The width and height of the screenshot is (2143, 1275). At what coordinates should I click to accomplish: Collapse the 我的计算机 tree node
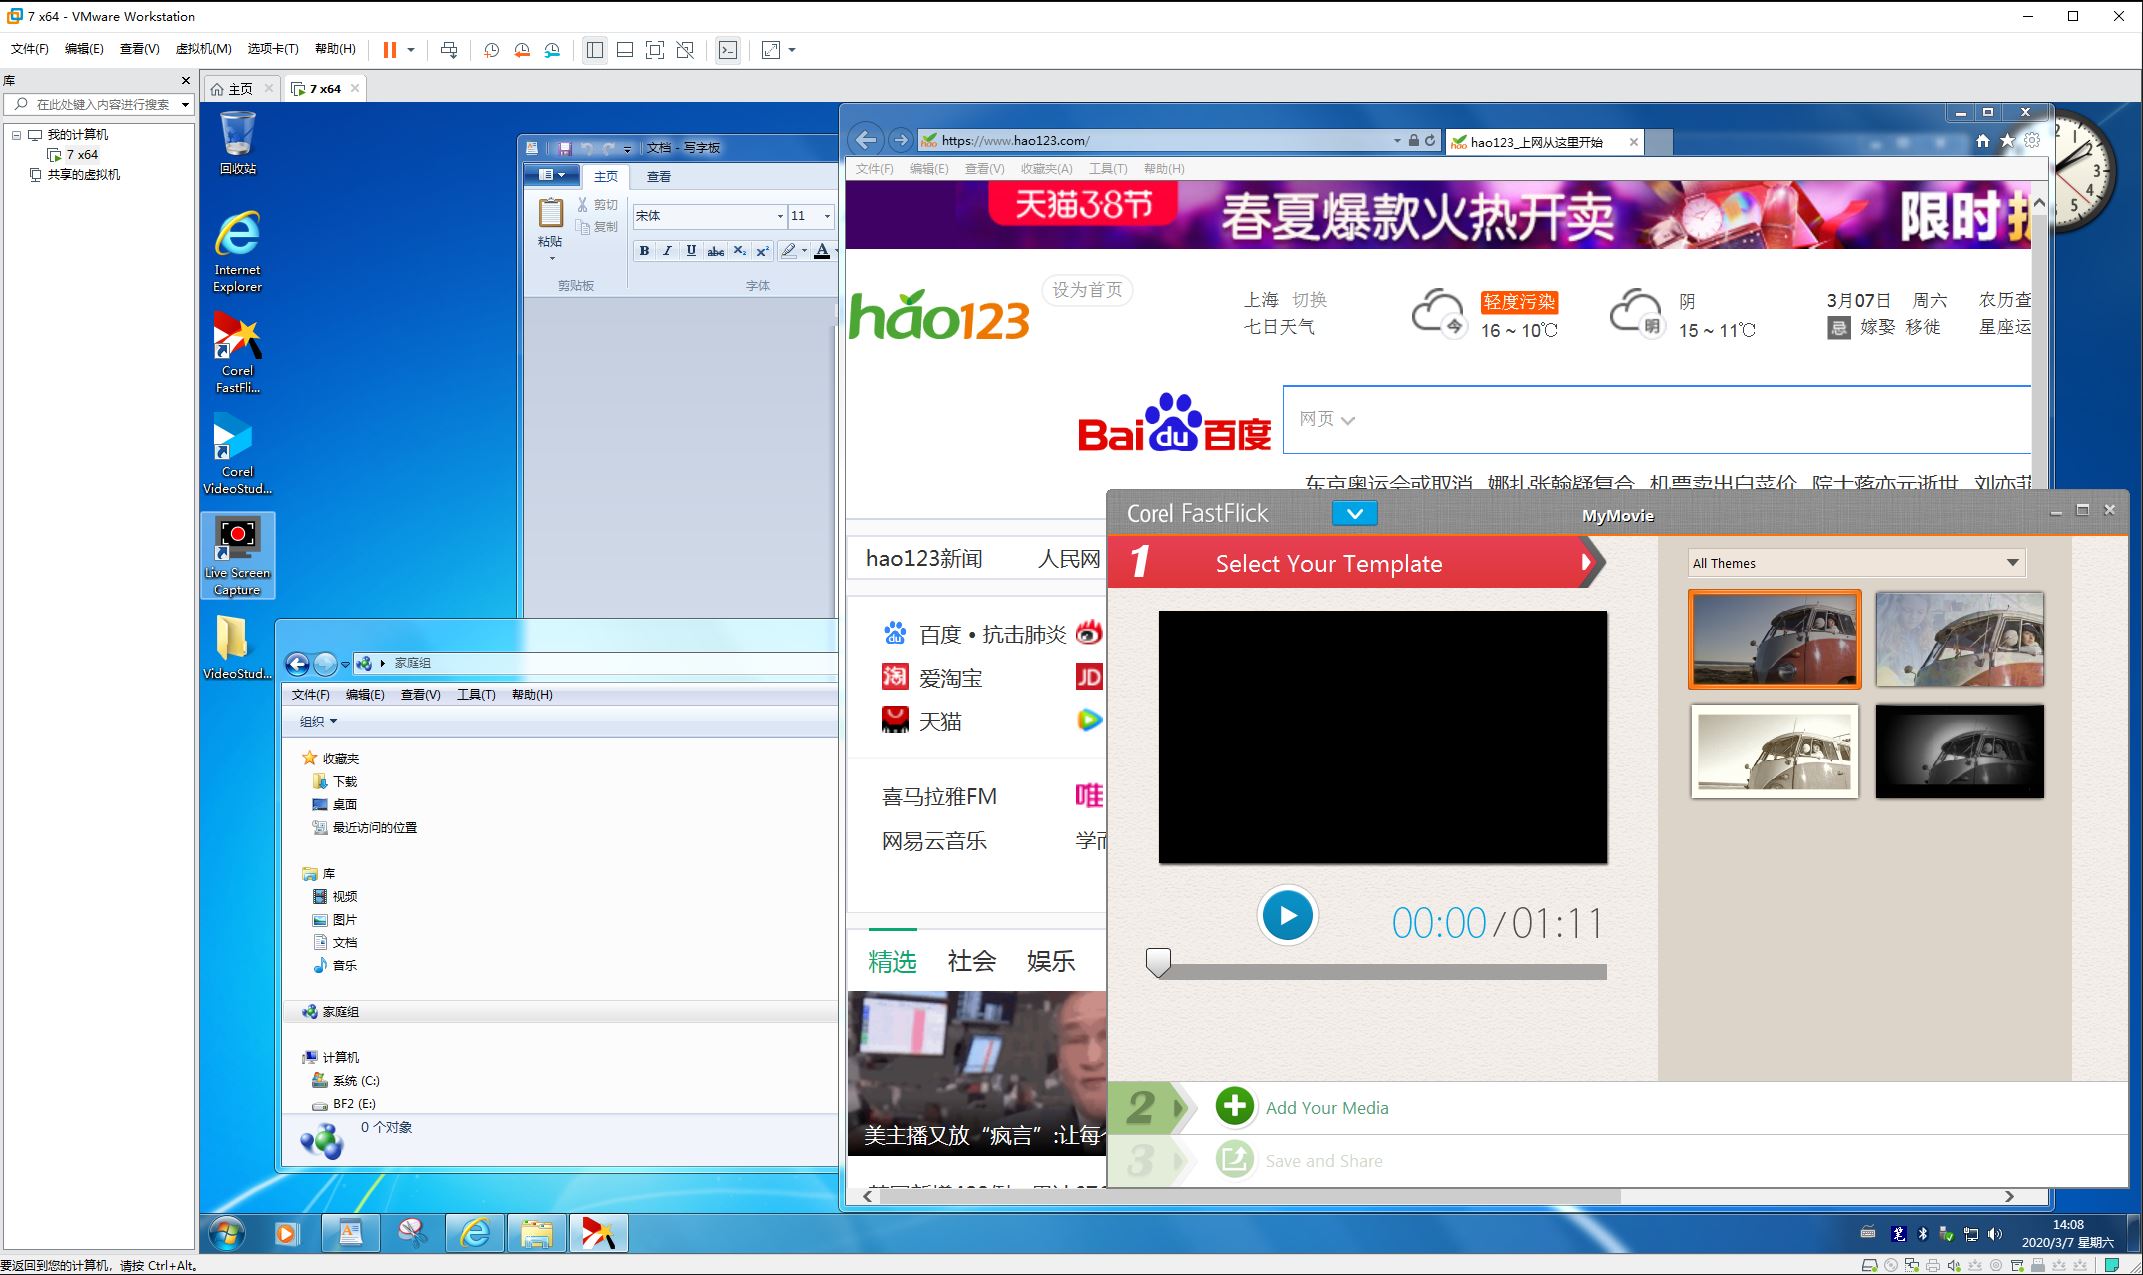click(x=16, y=134)
